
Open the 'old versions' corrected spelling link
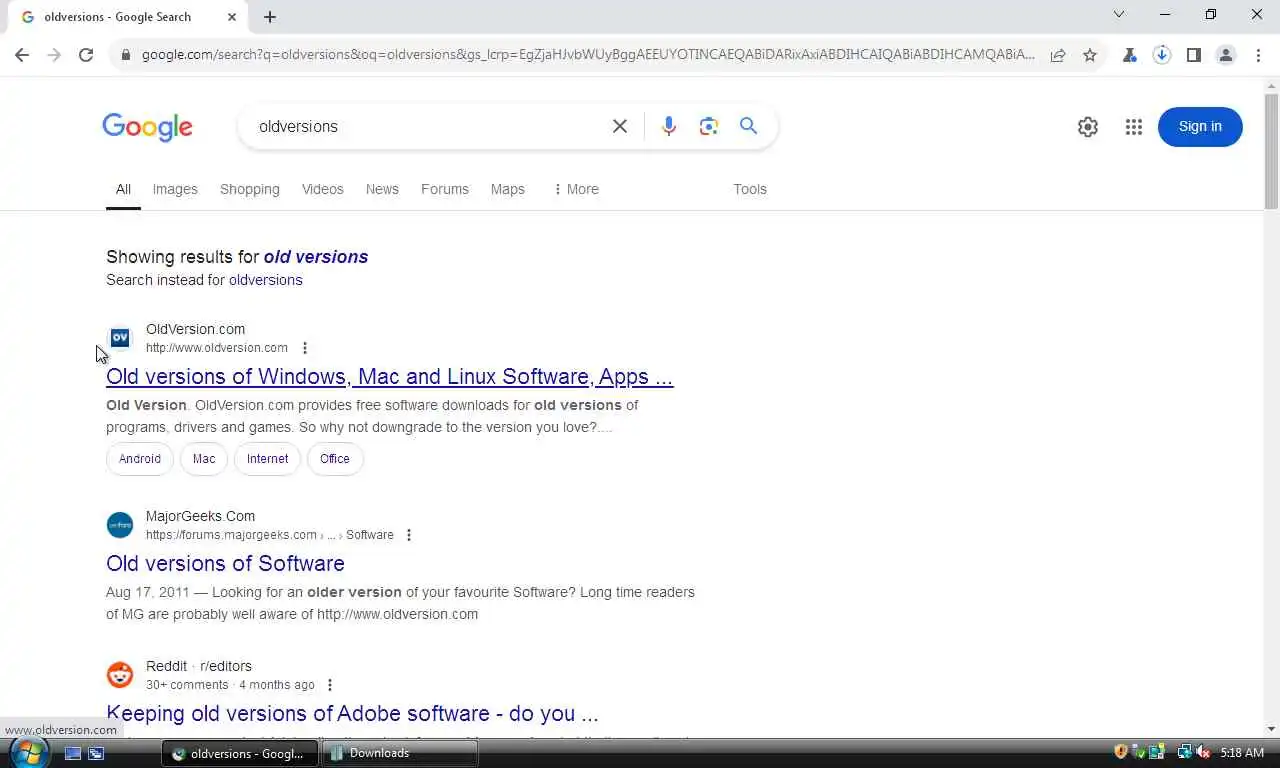click(x=316, y=257)
